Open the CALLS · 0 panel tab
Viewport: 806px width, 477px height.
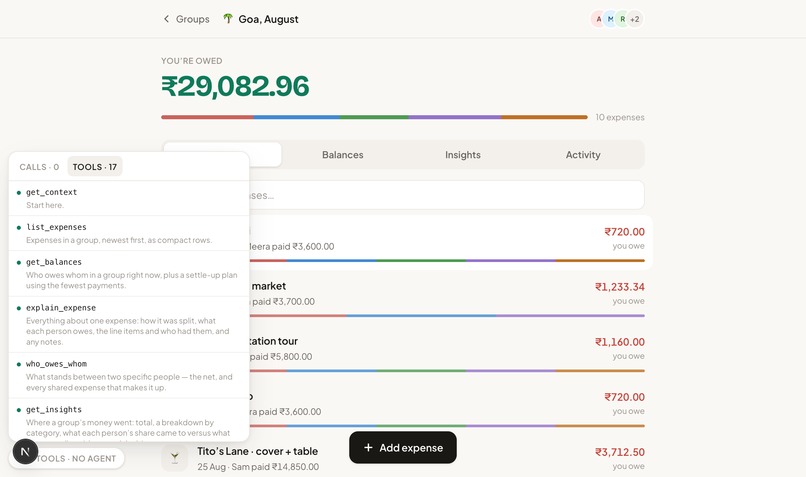click(x=39, y=167)
